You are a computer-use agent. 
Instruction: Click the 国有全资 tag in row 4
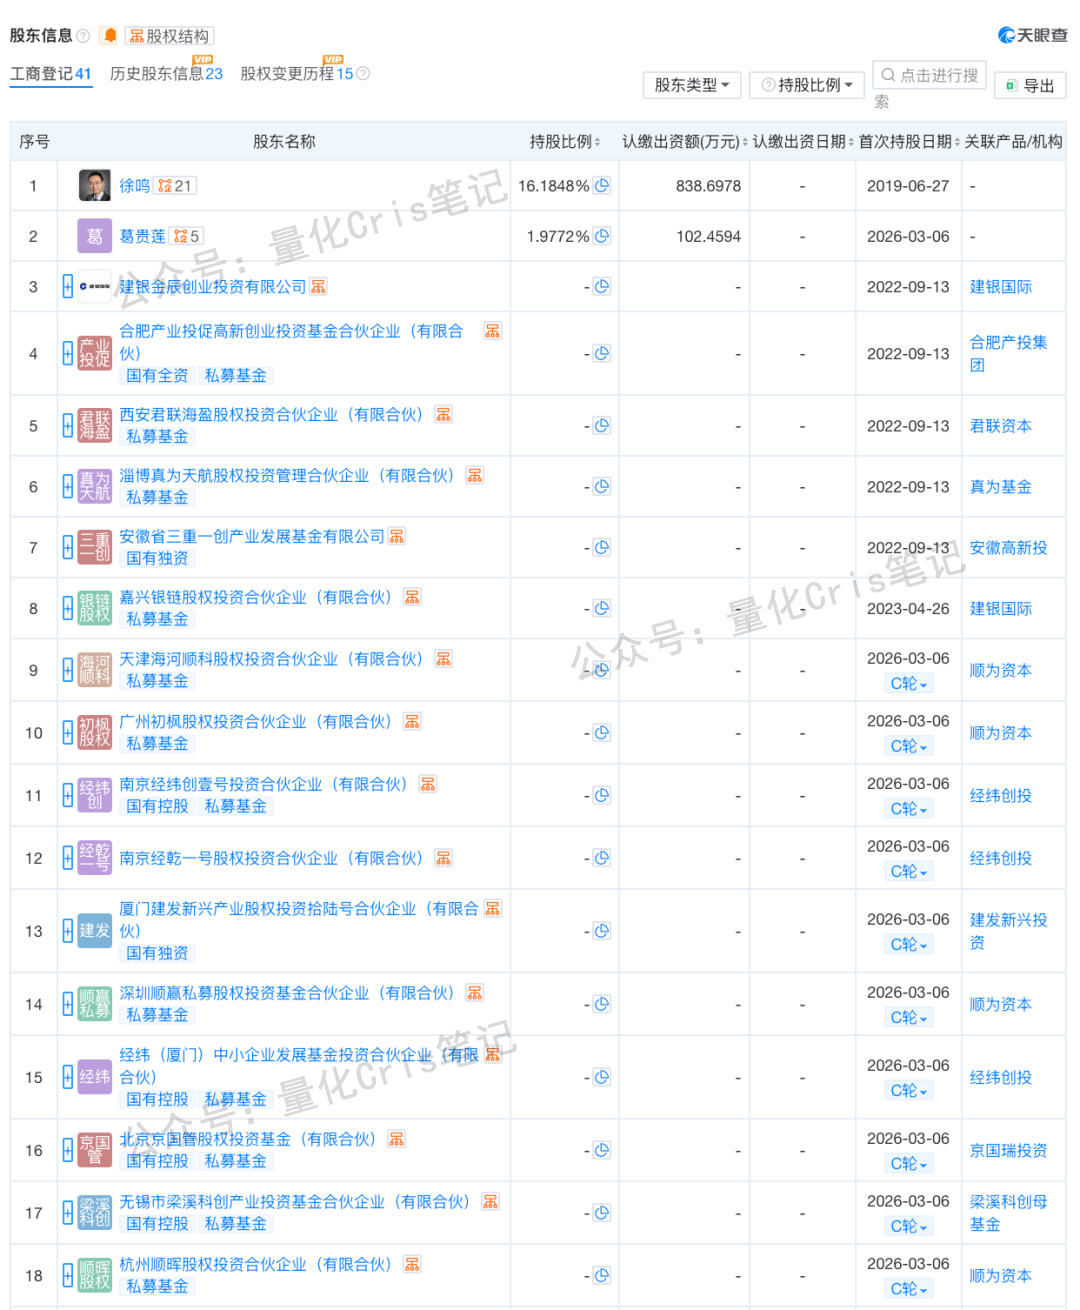pos(158,376)
